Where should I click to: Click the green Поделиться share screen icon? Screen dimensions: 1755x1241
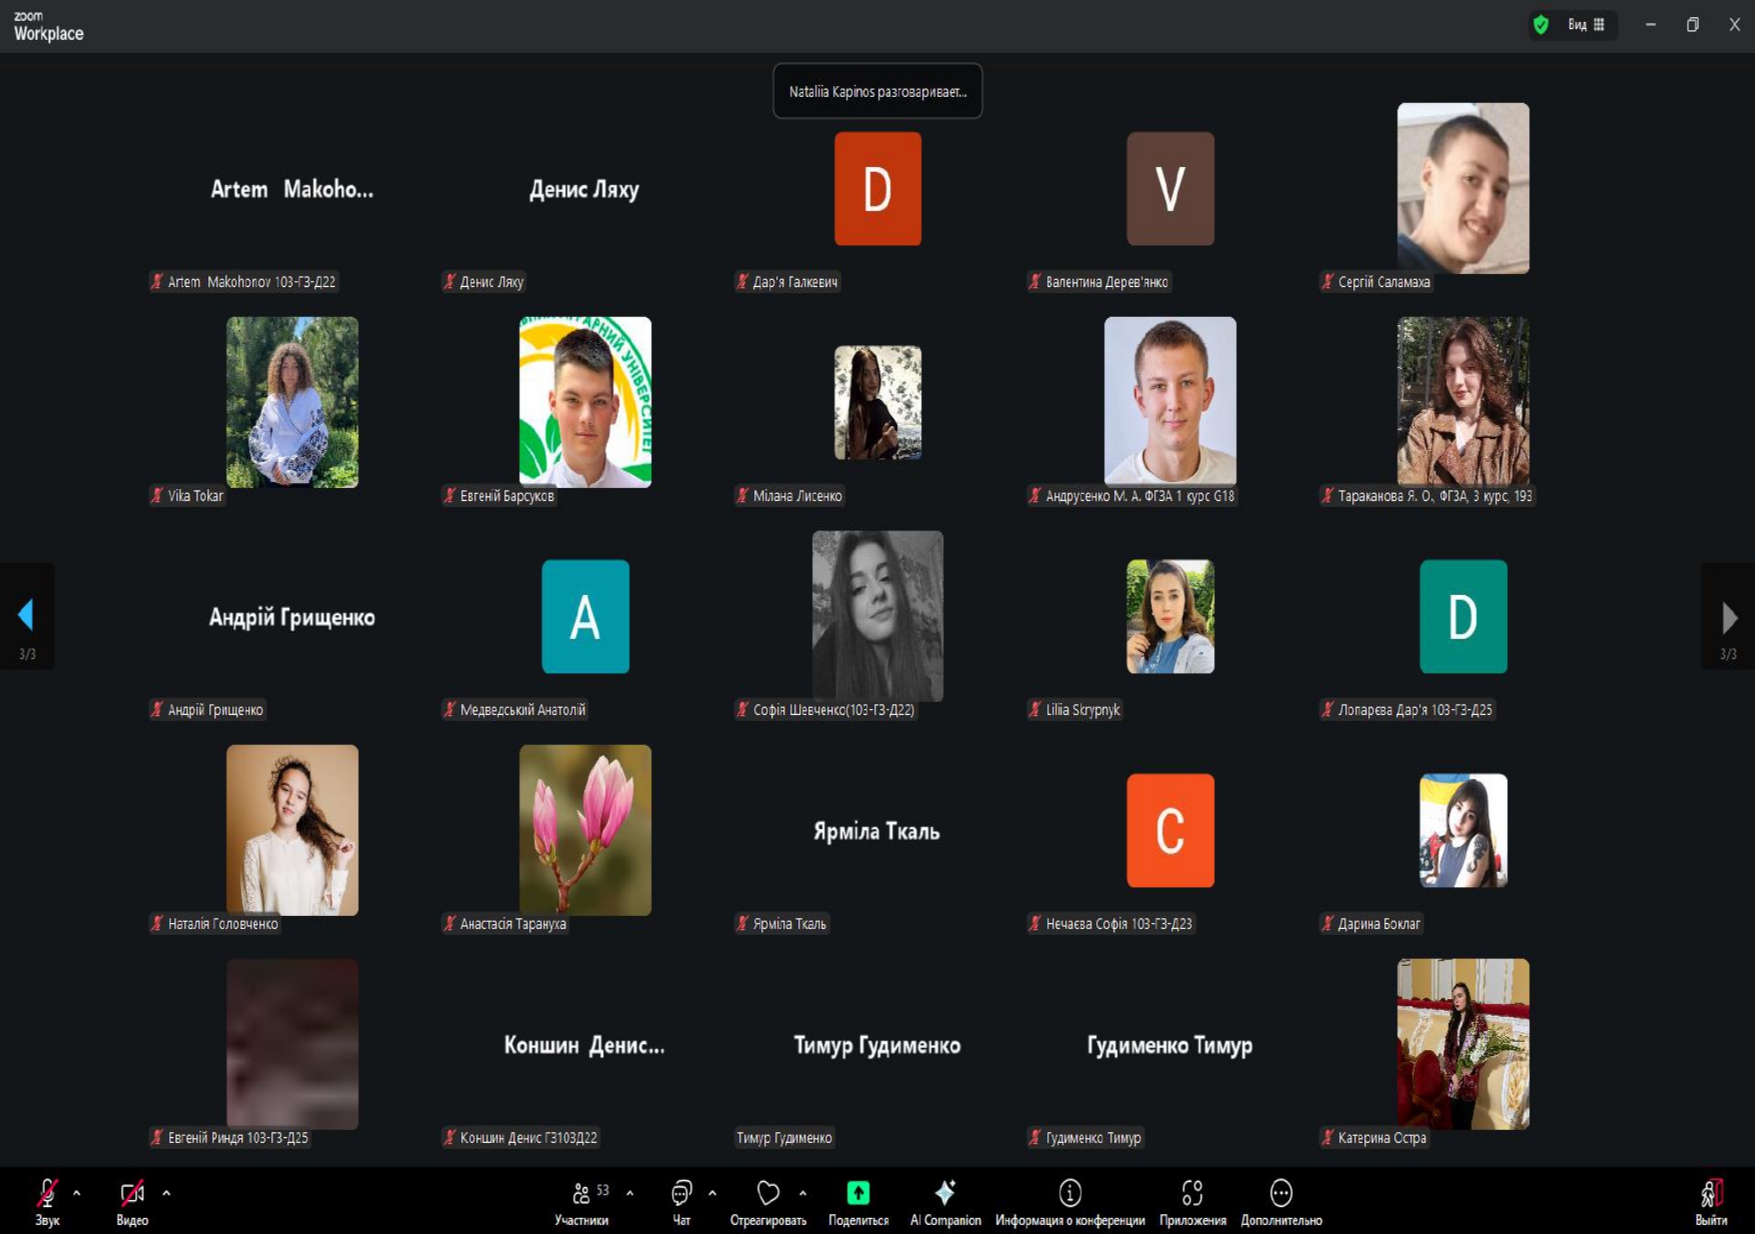(858, 1193)
